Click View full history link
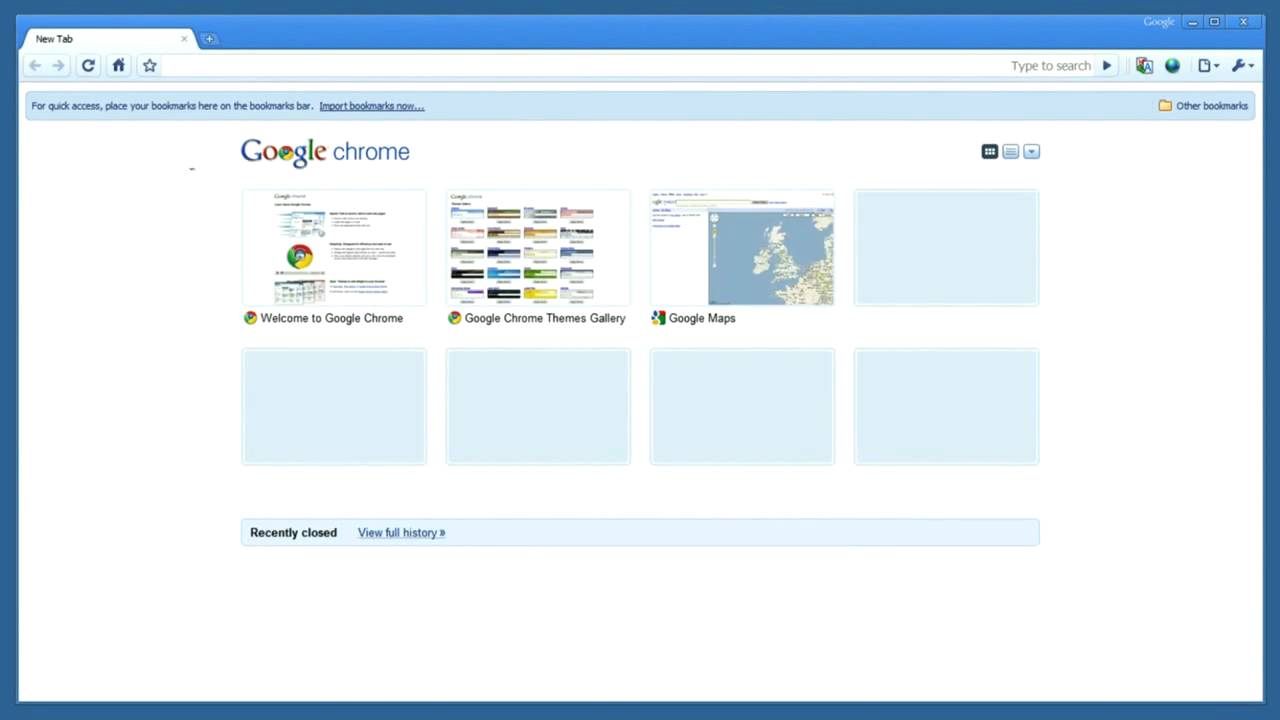The image size is (1280, 720). click(401, 533)
